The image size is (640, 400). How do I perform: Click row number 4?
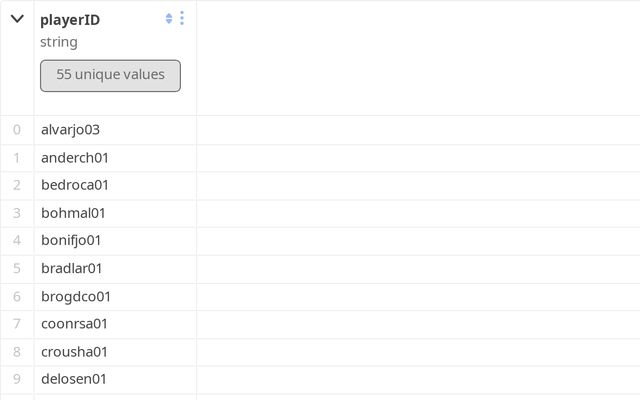coord(17,240)
